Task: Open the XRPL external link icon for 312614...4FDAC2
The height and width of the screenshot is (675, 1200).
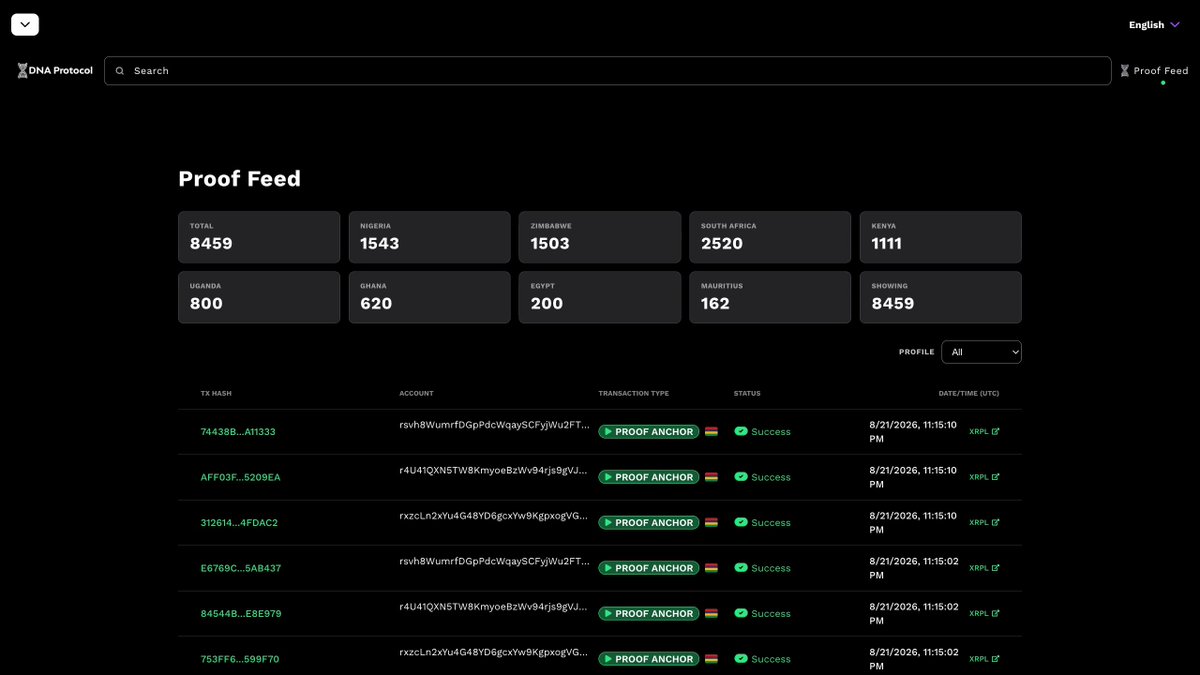Action: [995, 522]
